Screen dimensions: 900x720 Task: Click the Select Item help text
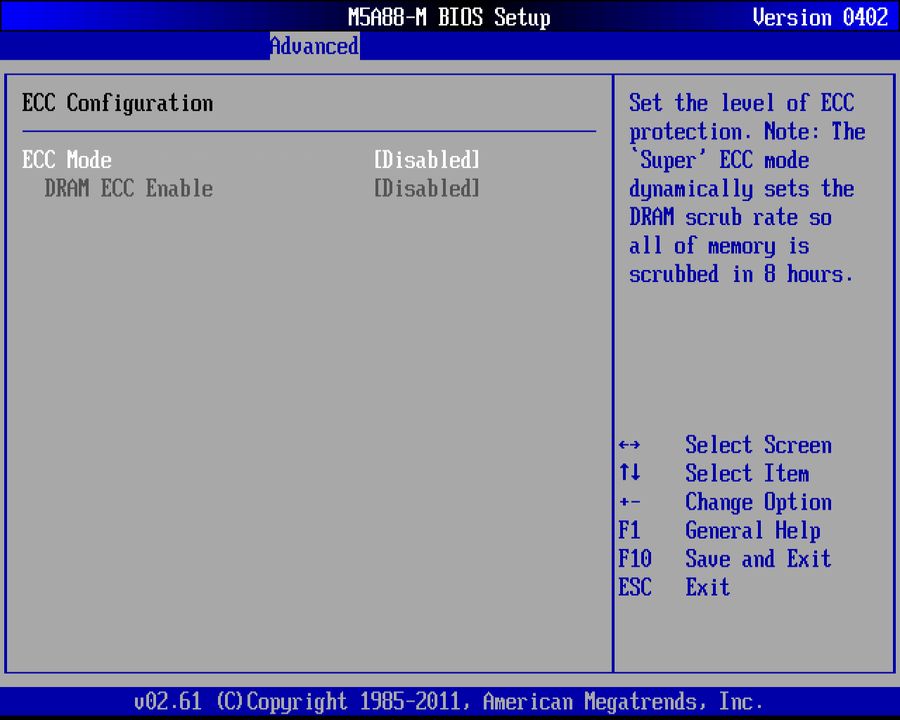(747, 473)
